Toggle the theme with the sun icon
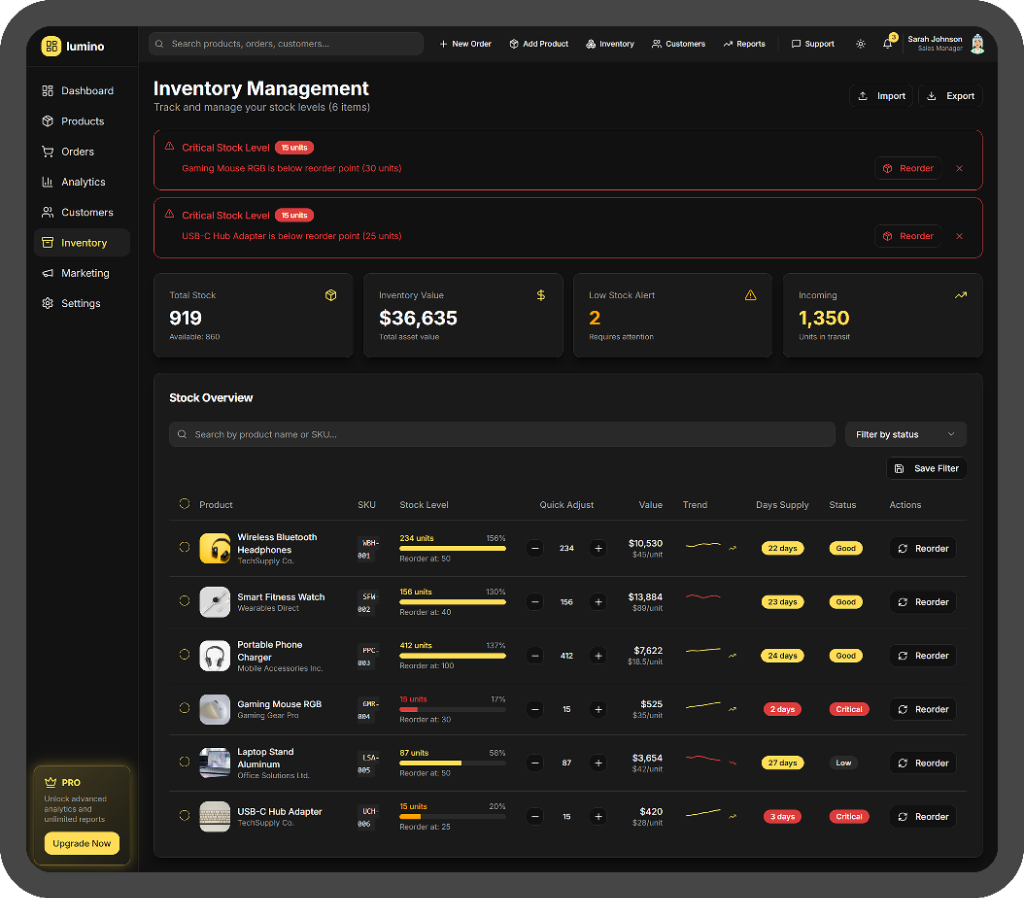 coord(860,44)
